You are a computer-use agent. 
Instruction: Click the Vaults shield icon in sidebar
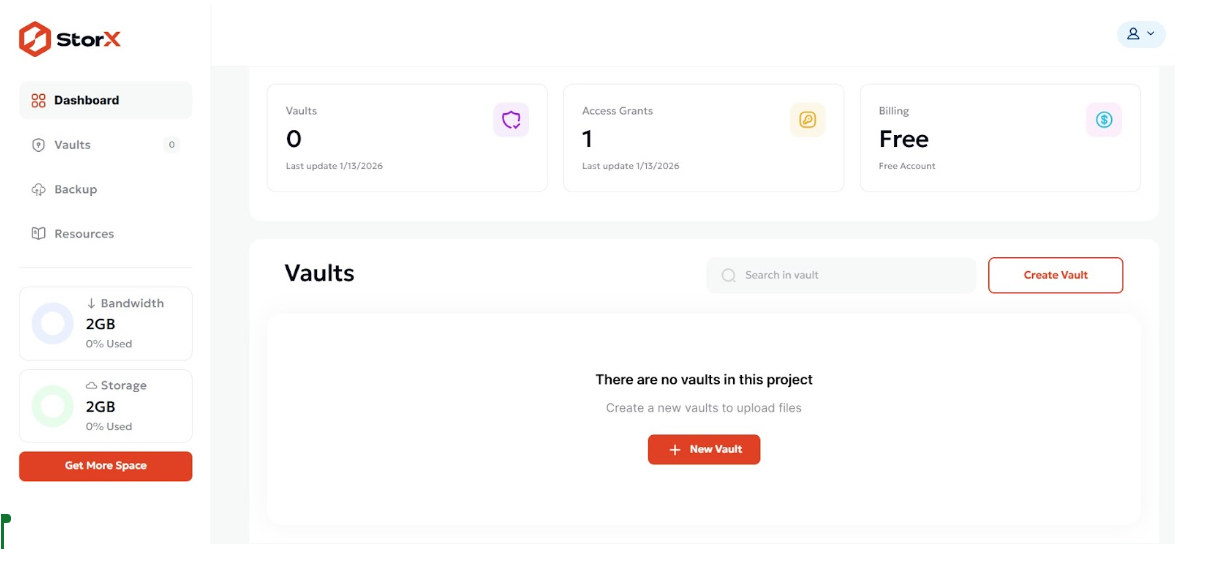click(x=39, y=145)
